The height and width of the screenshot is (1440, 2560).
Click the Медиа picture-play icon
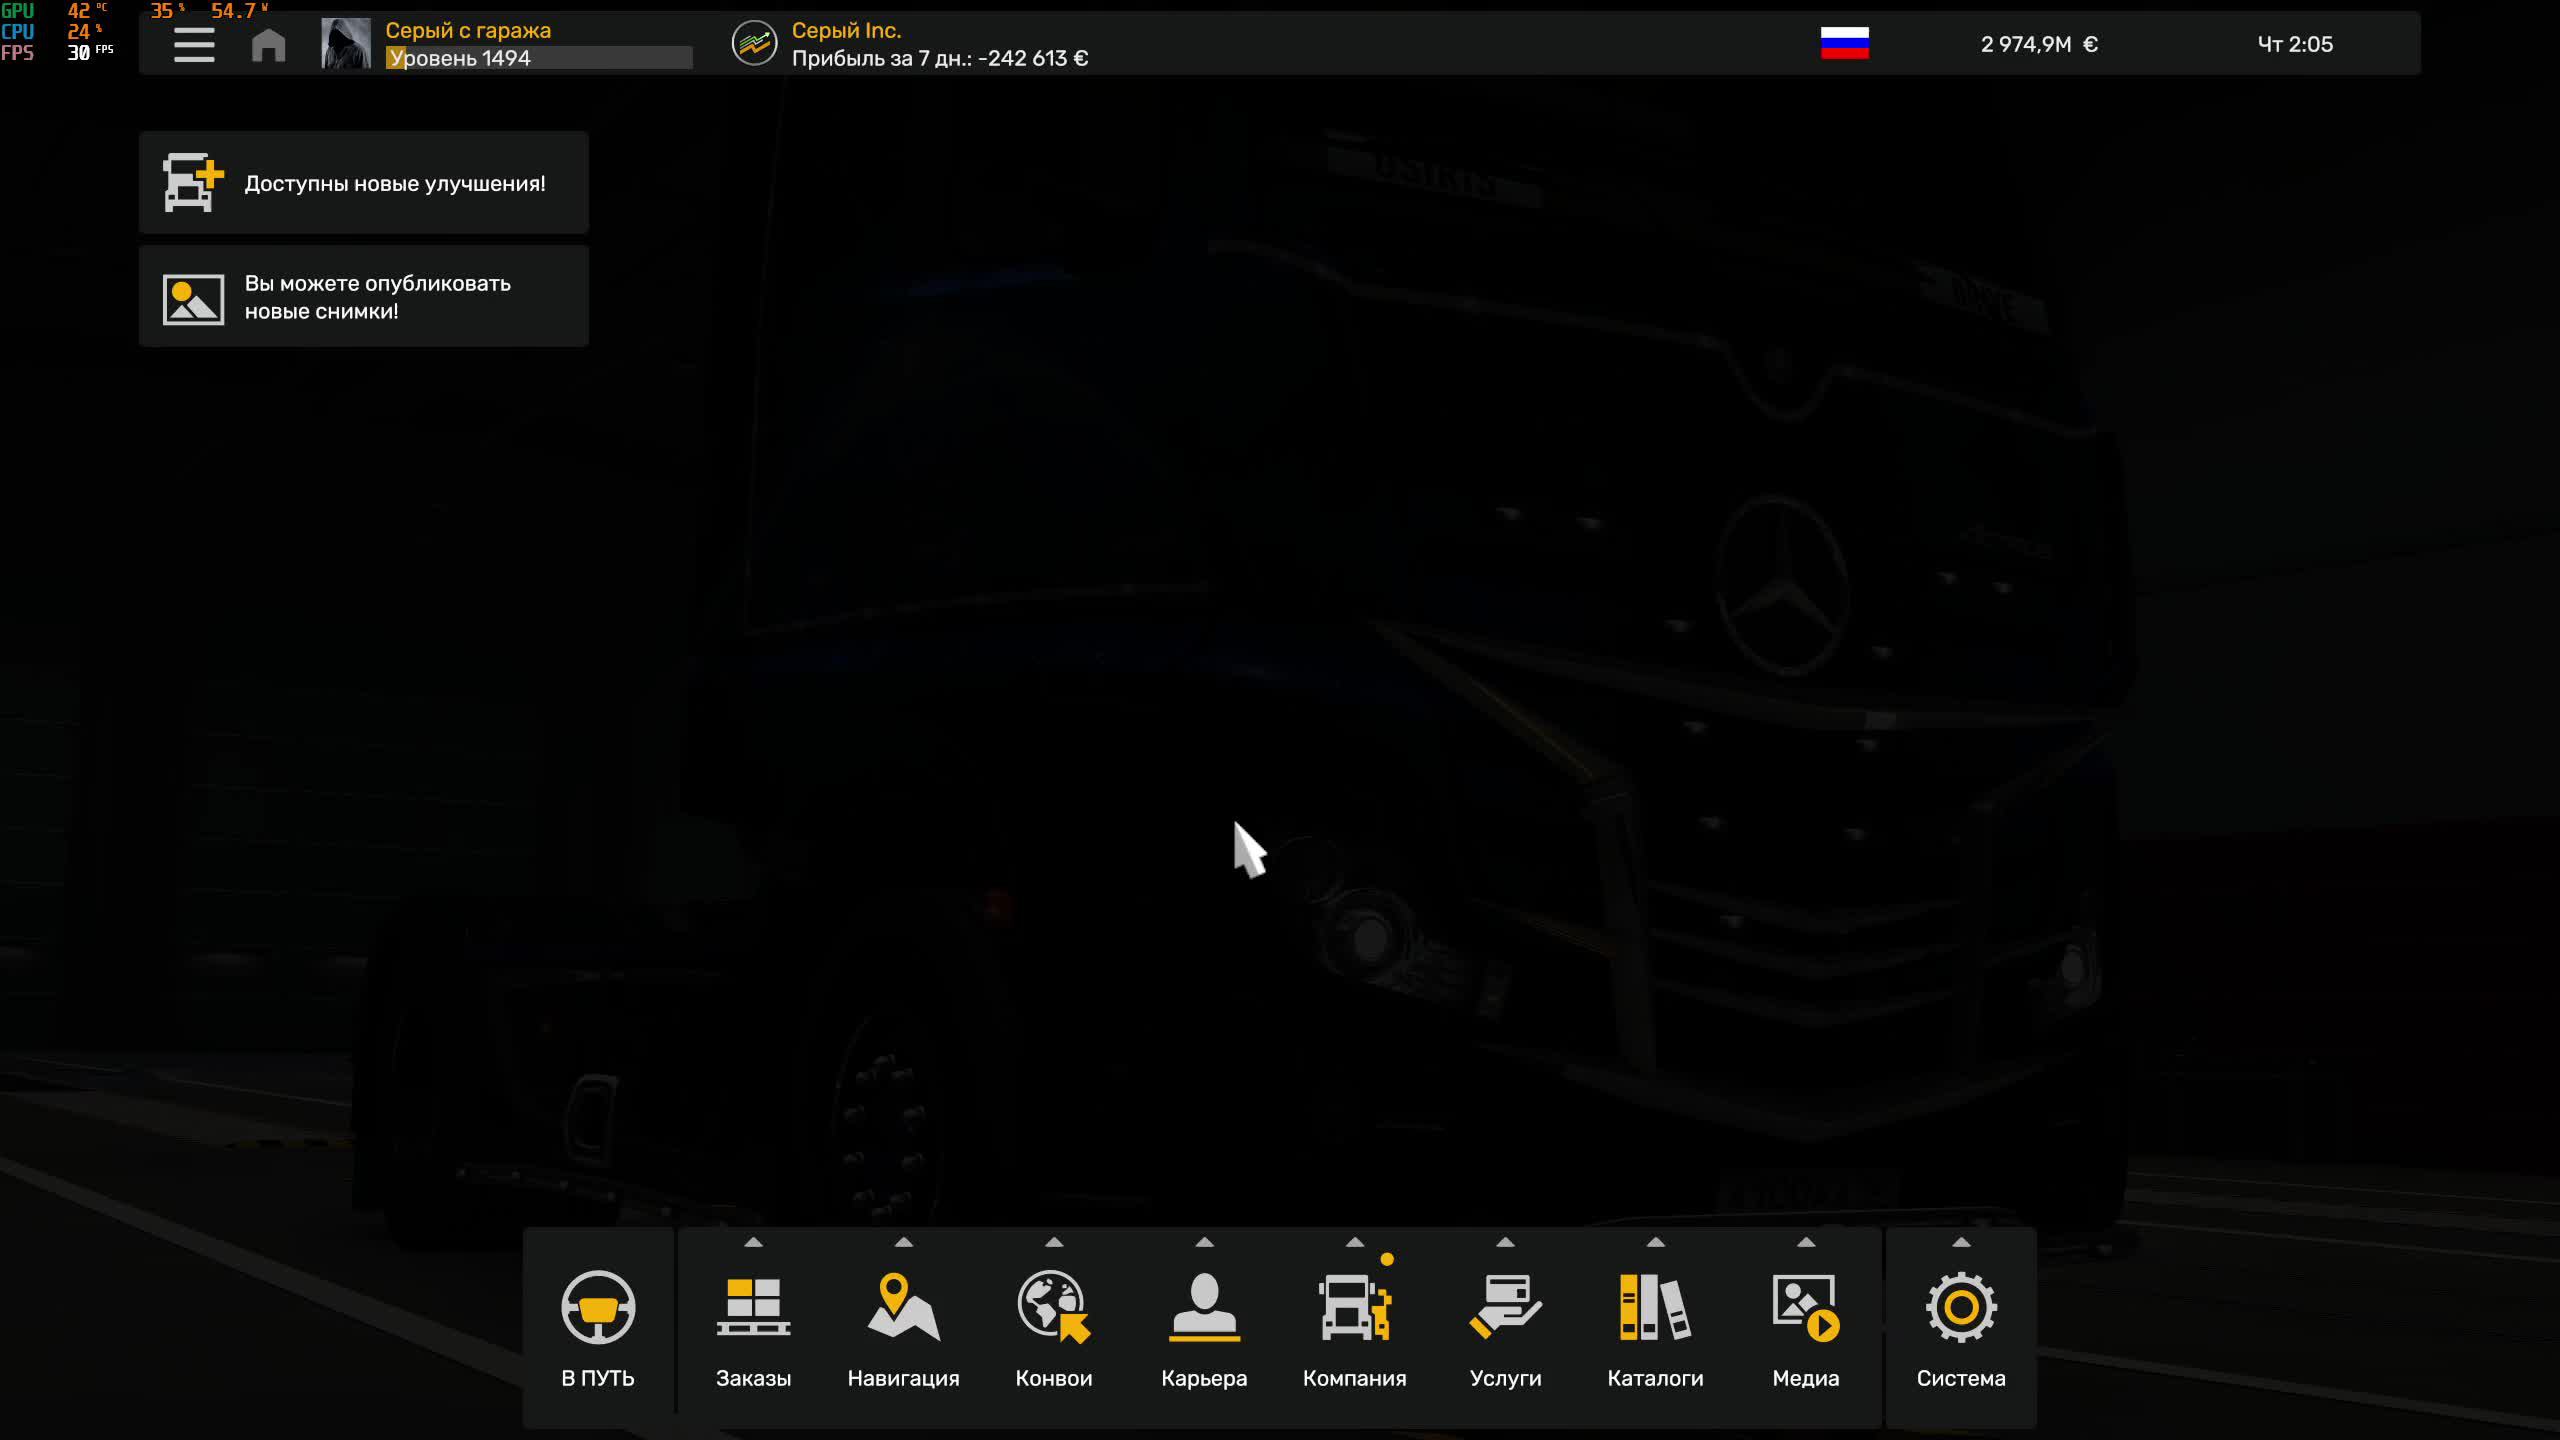coord(1805,1306)
